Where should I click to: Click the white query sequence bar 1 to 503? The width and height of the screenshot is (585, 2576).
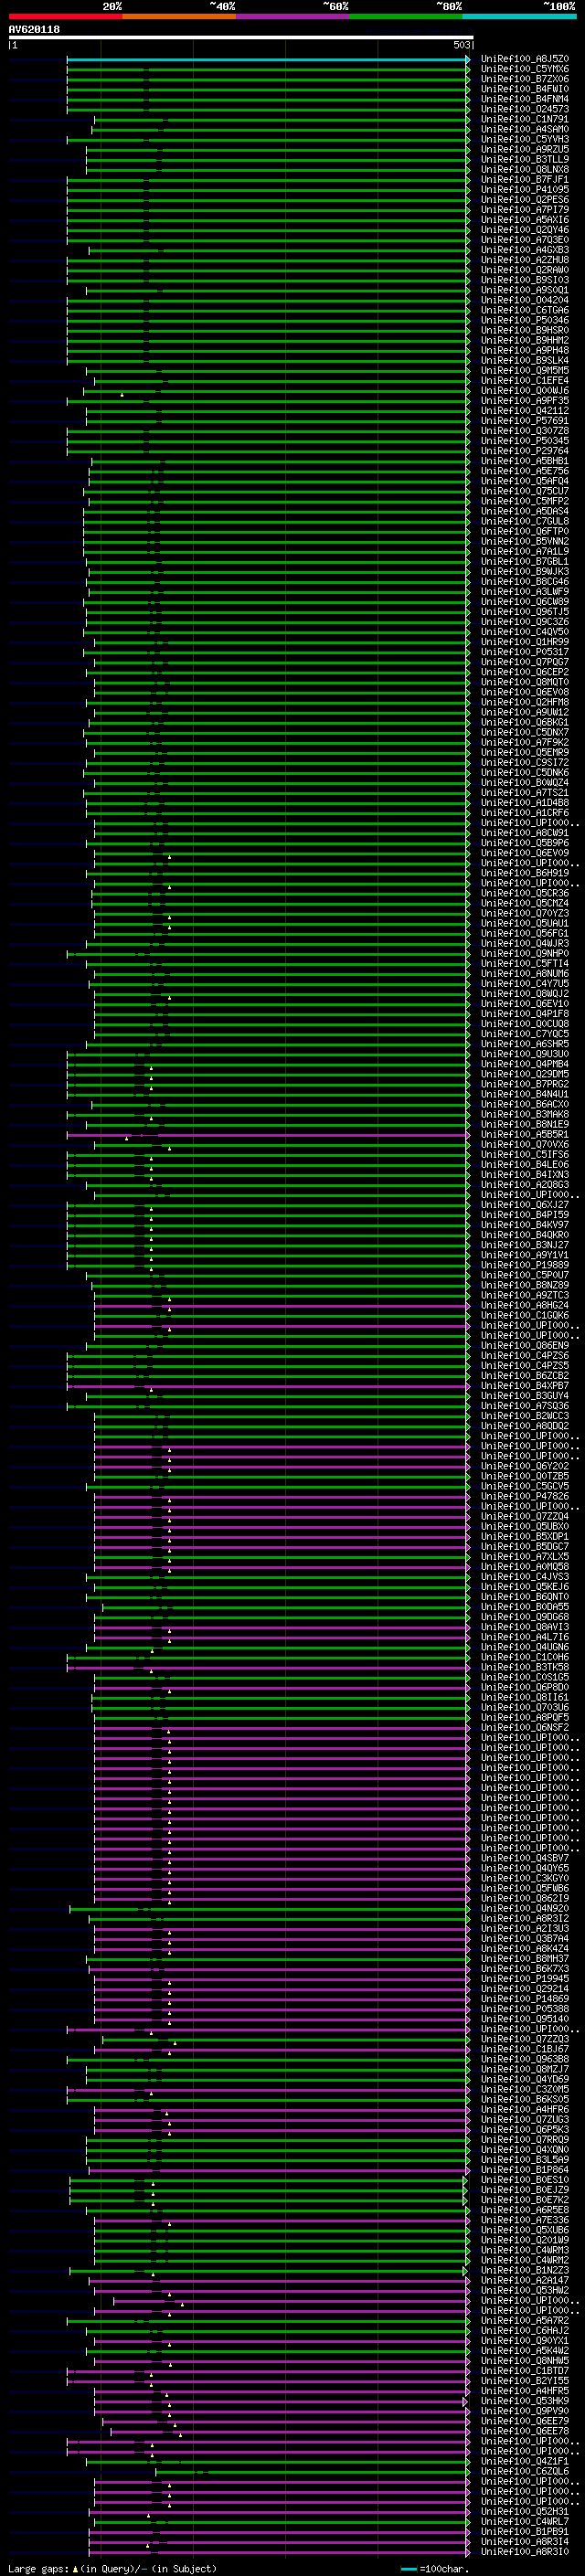[240, 38]
